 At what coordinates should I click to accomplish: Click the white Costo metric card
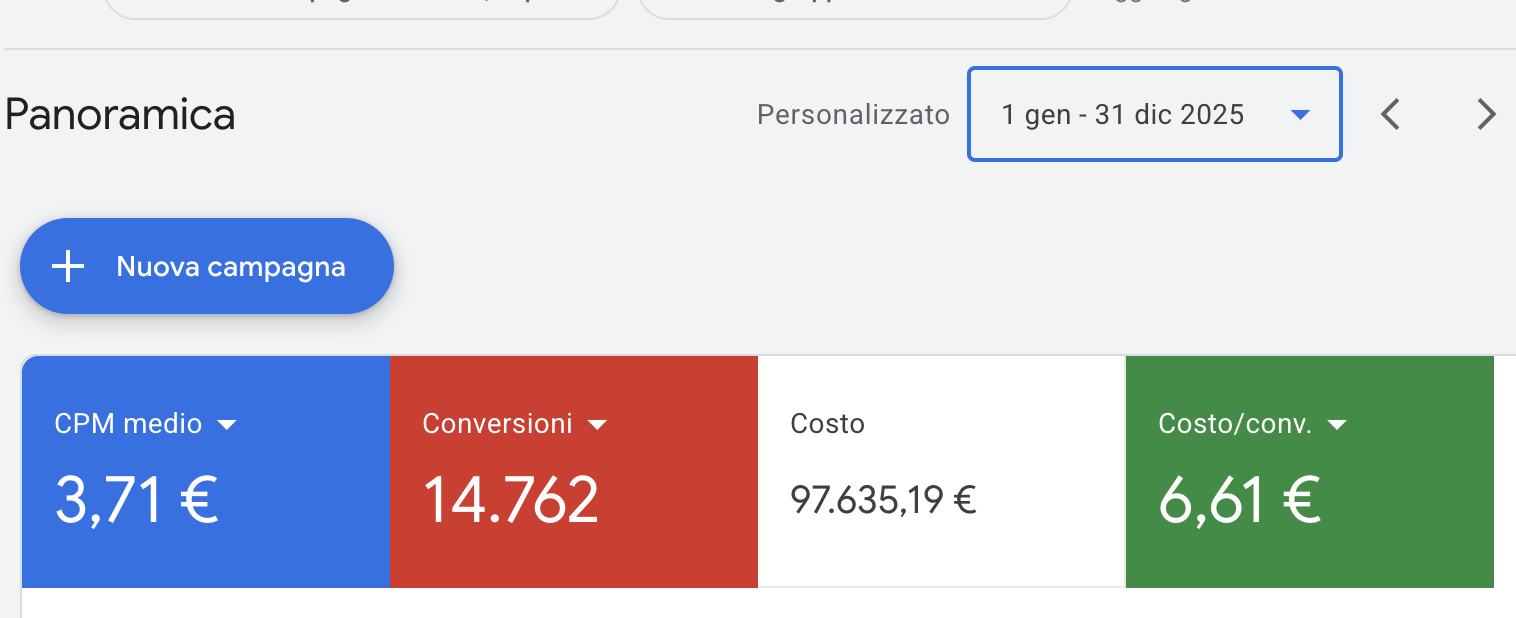940,470
